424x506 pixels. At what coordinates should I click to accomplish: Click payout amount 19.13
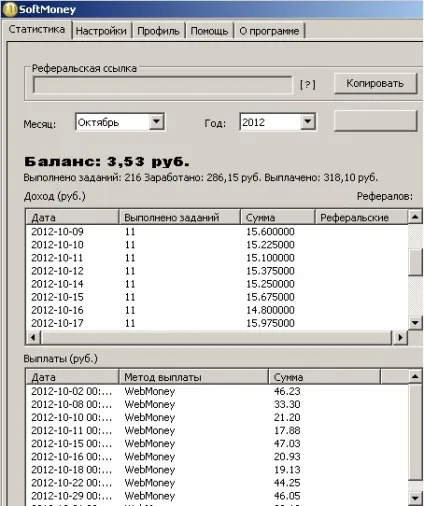click(287, 469)
